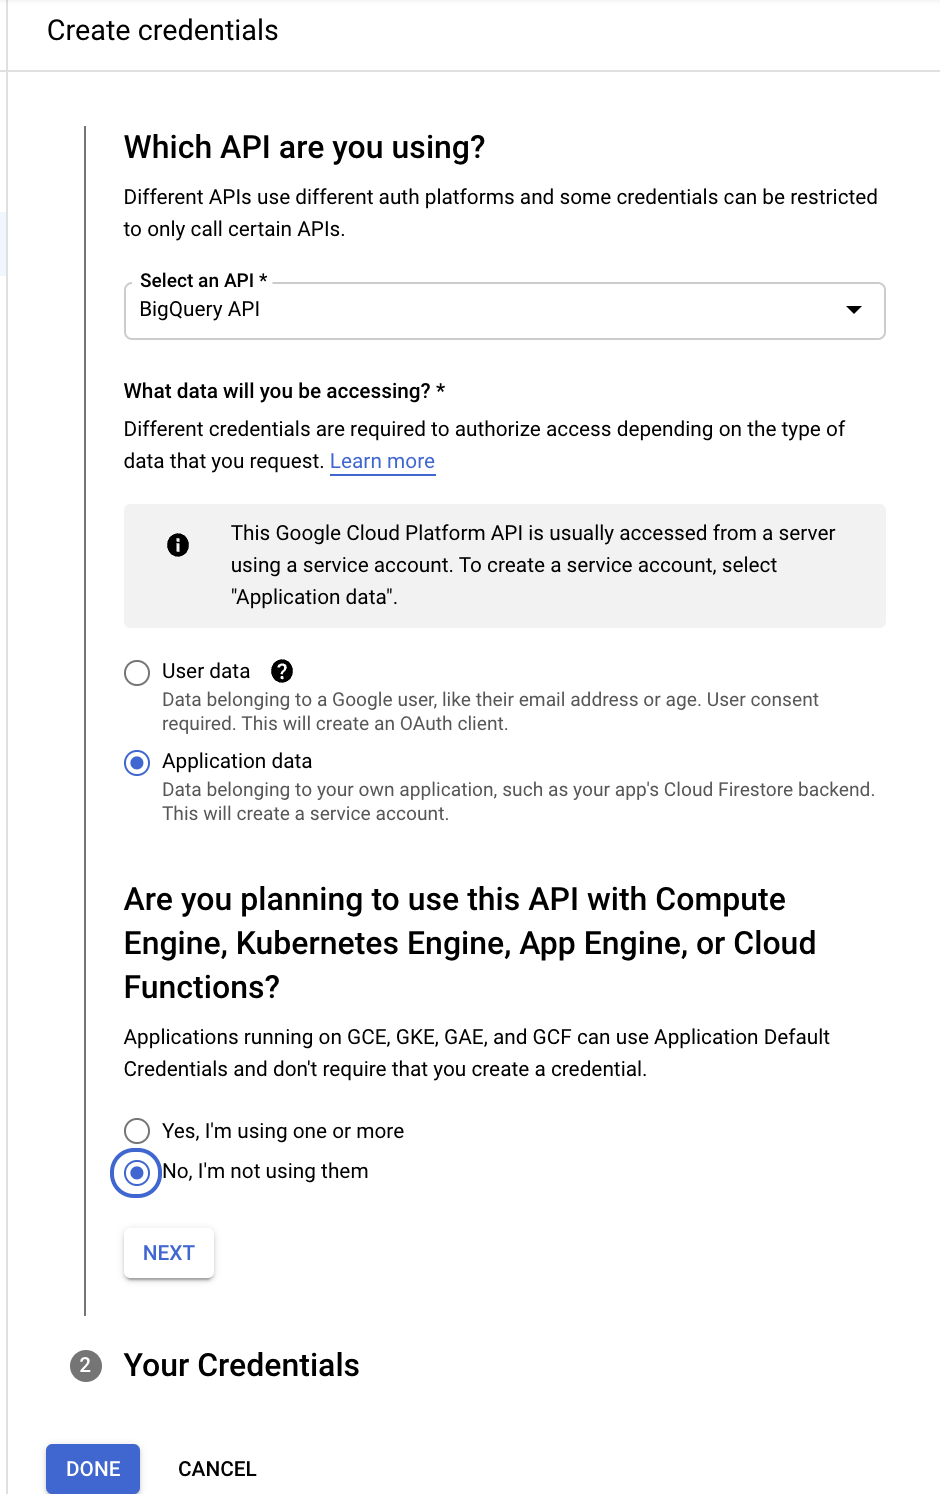This screenshot has width=940, height=1494.
Task: Open the Select an API dropdown arrow
Action: pyautogui.click(x=853, y=310)
